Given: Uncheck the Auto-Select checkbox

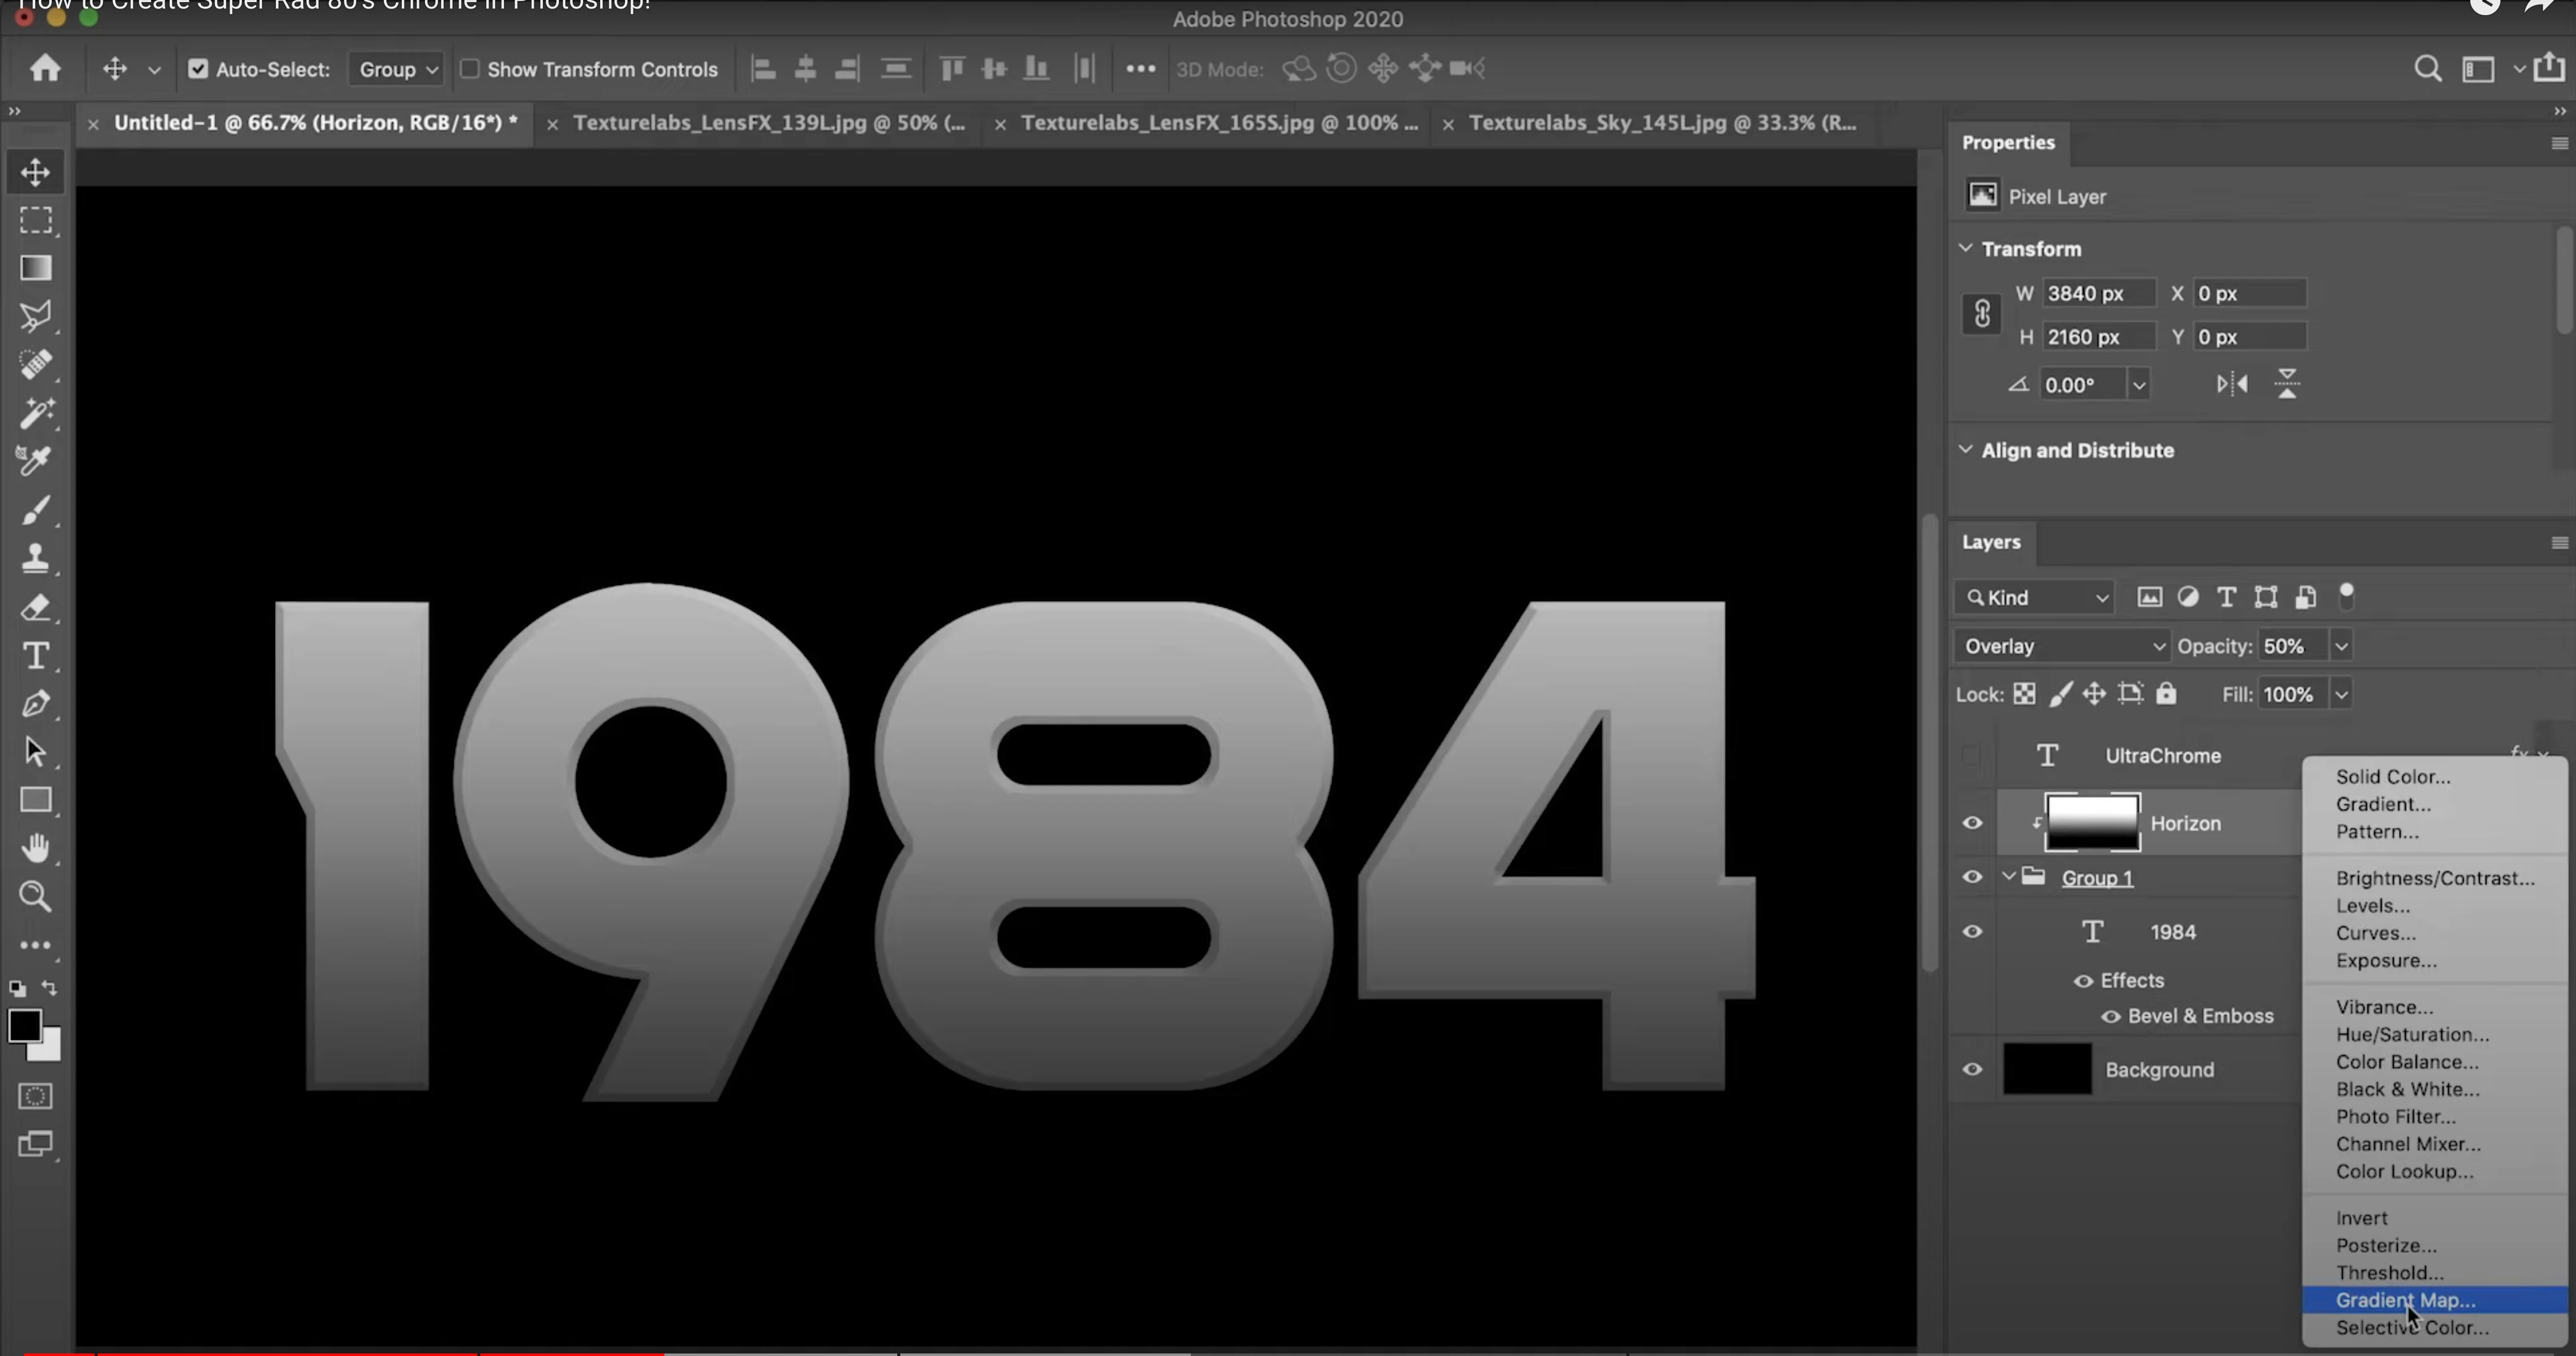Looking at the screenshot, I should pyautogui.click(x=198, y=69).
